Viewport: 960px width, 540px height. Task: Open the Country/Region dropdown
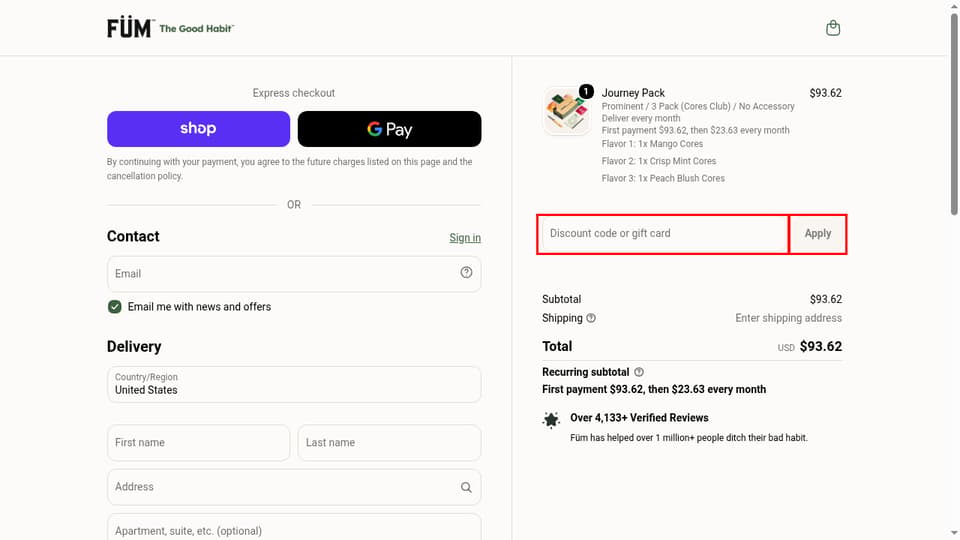point(294,384)
